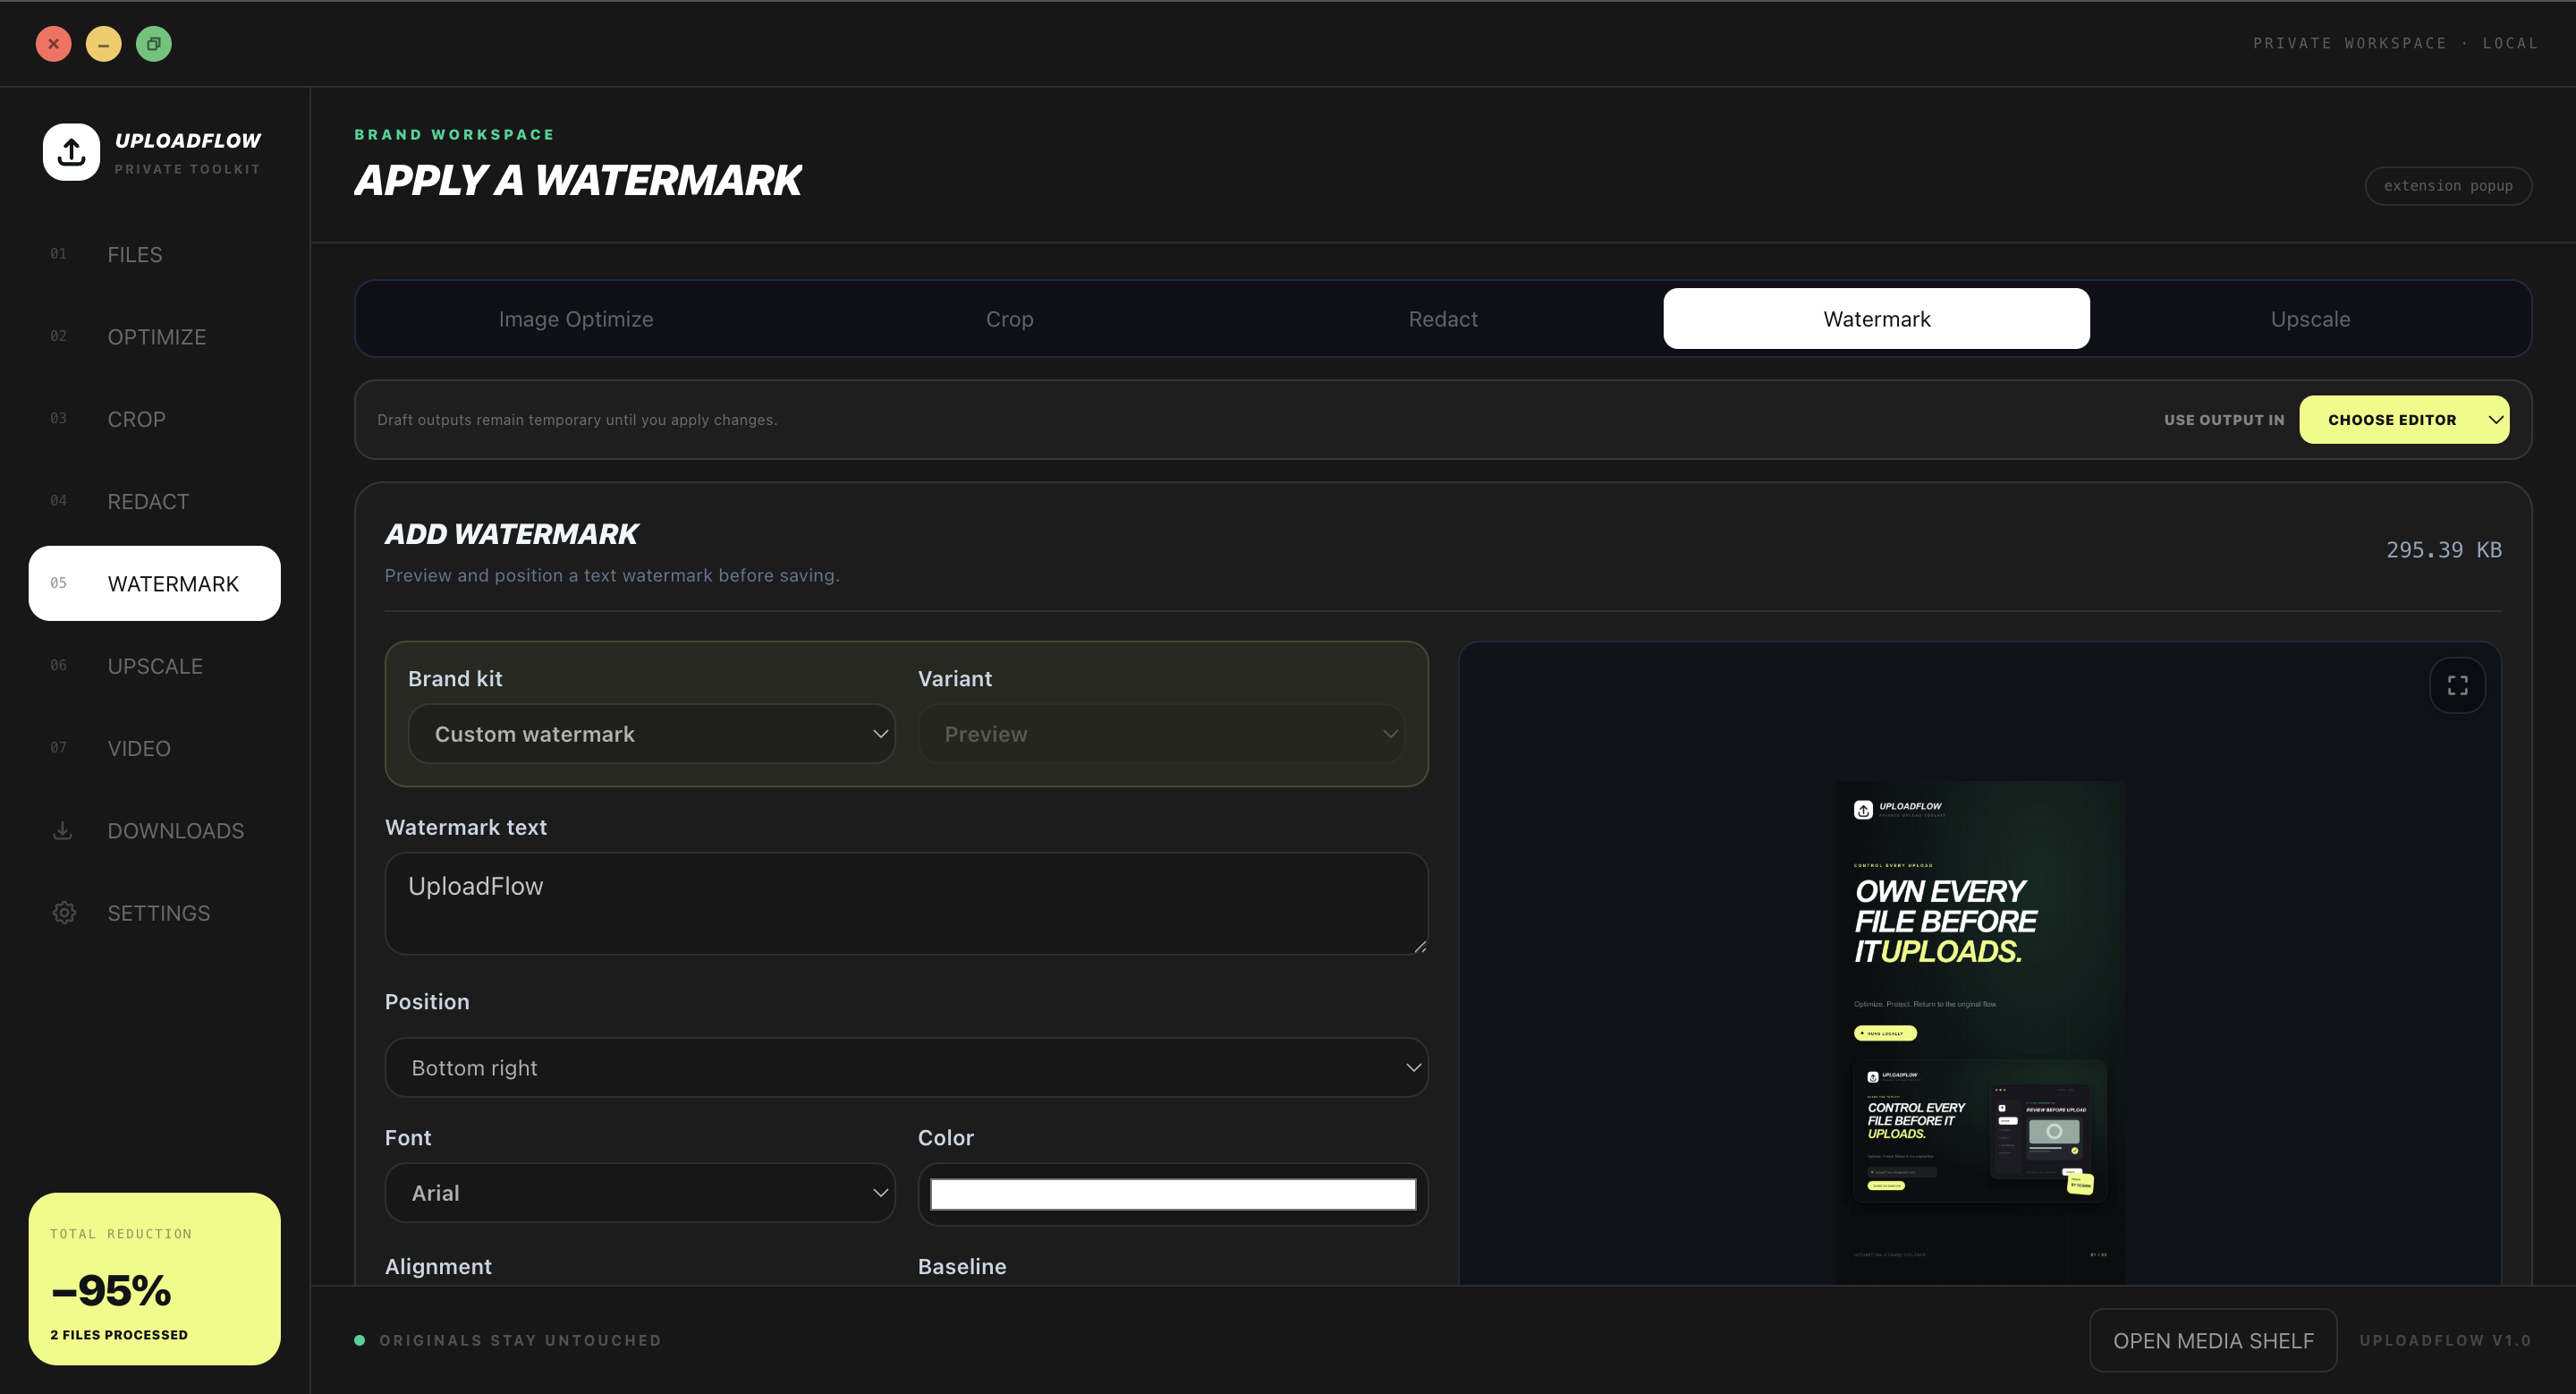Open Video in the sidebar
The width and height of the screenshot is (2576, 1394).
154,748
